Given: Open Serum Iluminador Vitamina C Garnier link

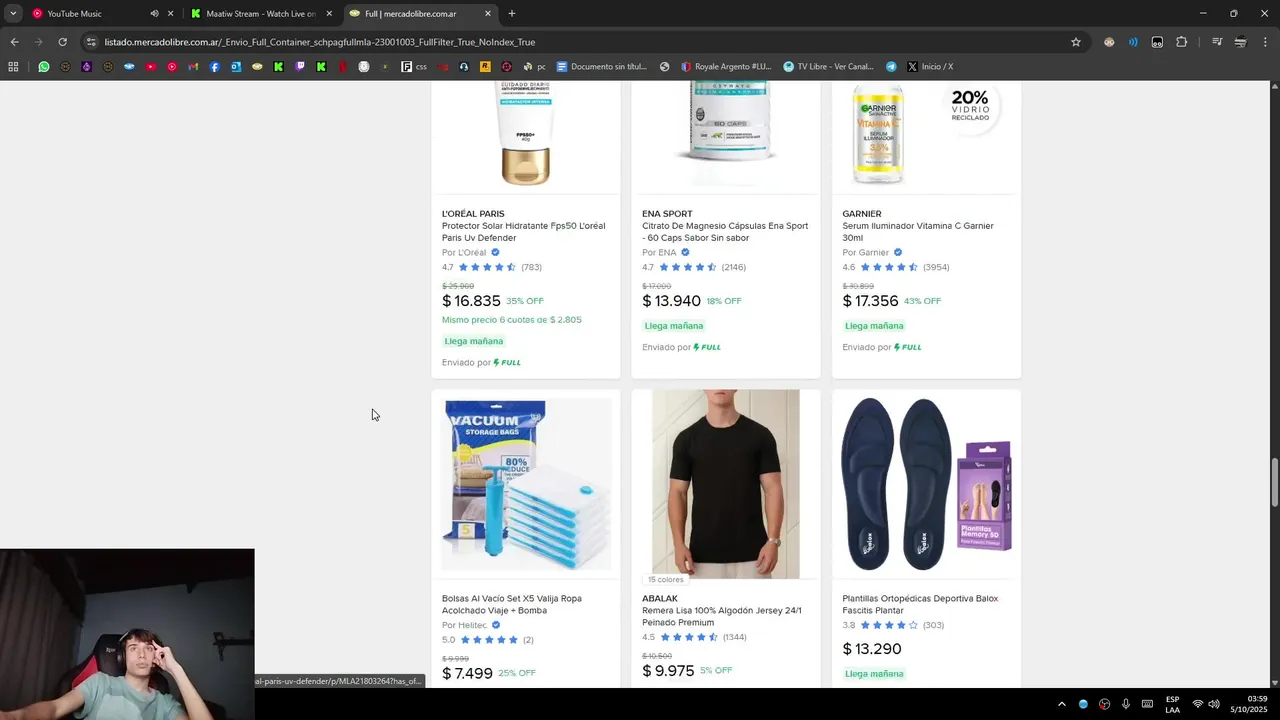Looking at the screenshot, I should click(x=918, y=232).
